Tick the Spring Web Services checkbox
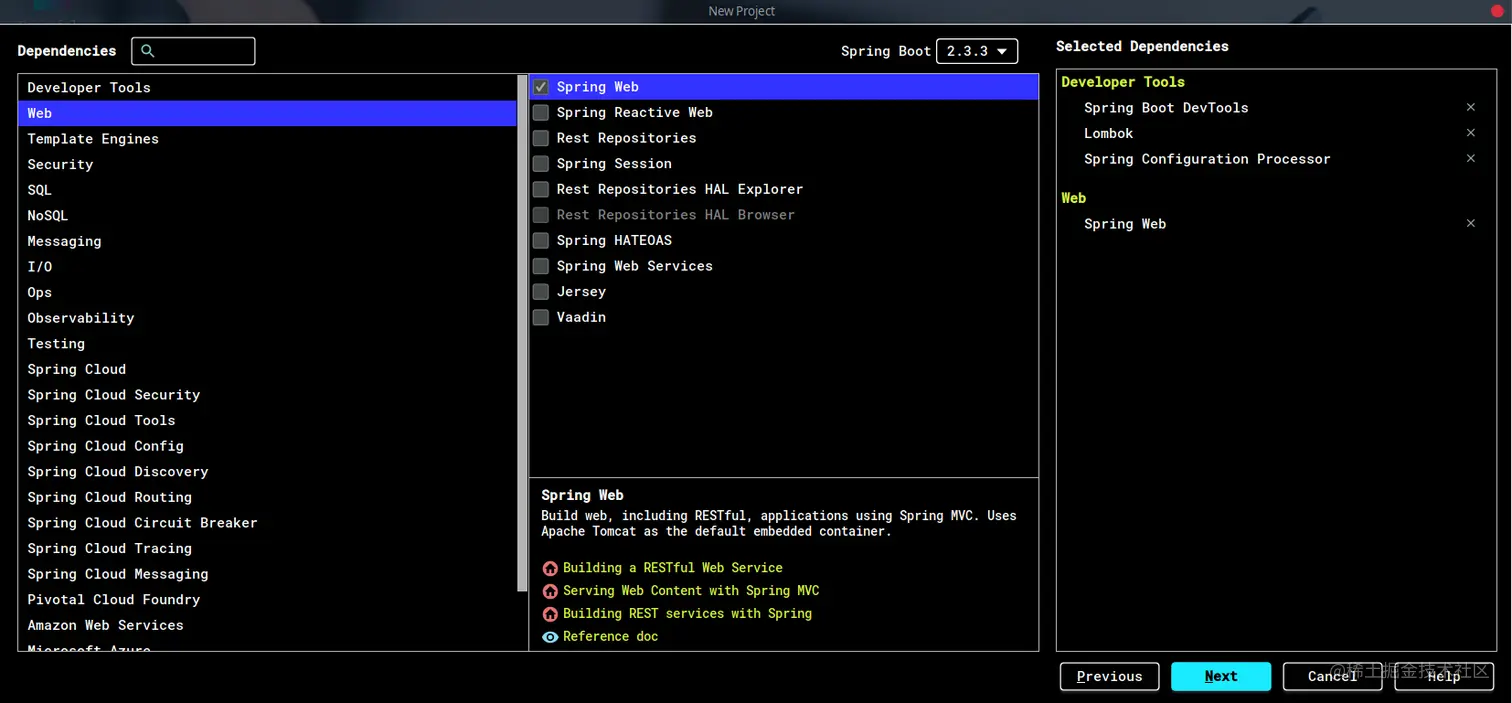The width and height of the screenshot is (1512, 703). click(541, 266)
